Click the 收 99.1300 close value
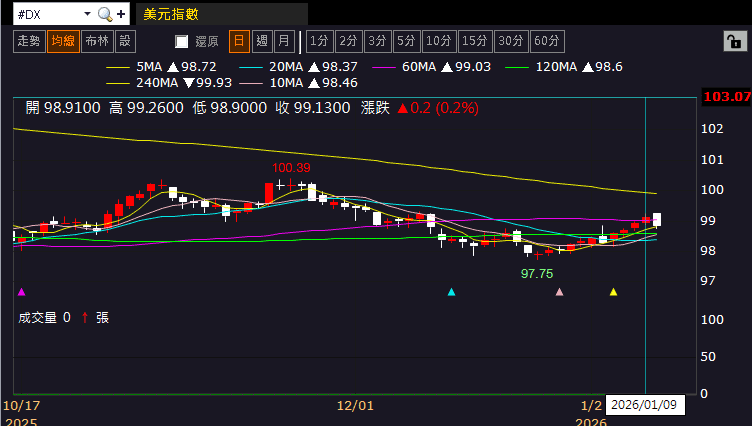This screenshot has width=752, height=426. coord(313,108)
